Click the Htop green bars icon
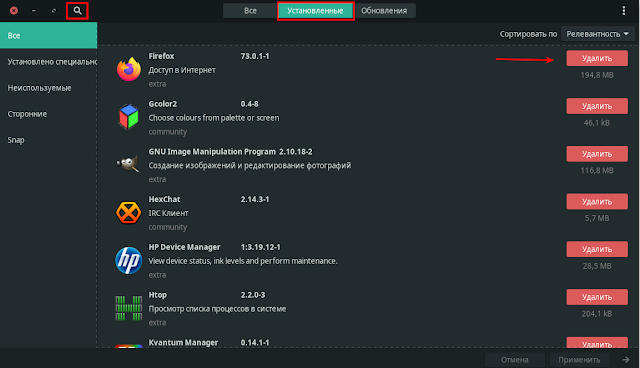The image size is (640, 368). [129, 308]
